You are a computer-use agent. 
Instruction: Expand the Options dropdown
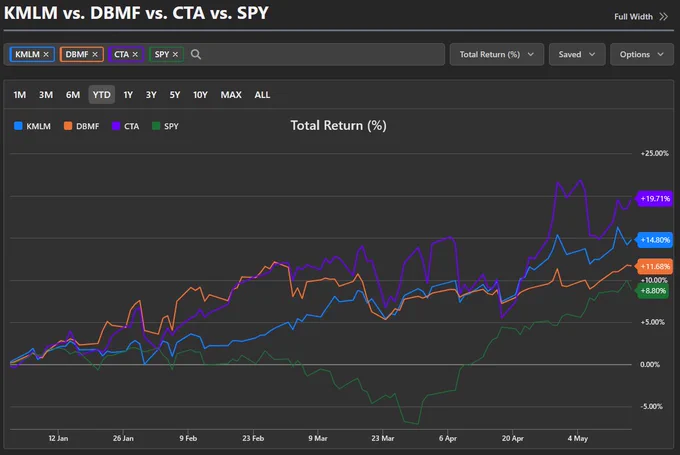click(x=641, y=54)
